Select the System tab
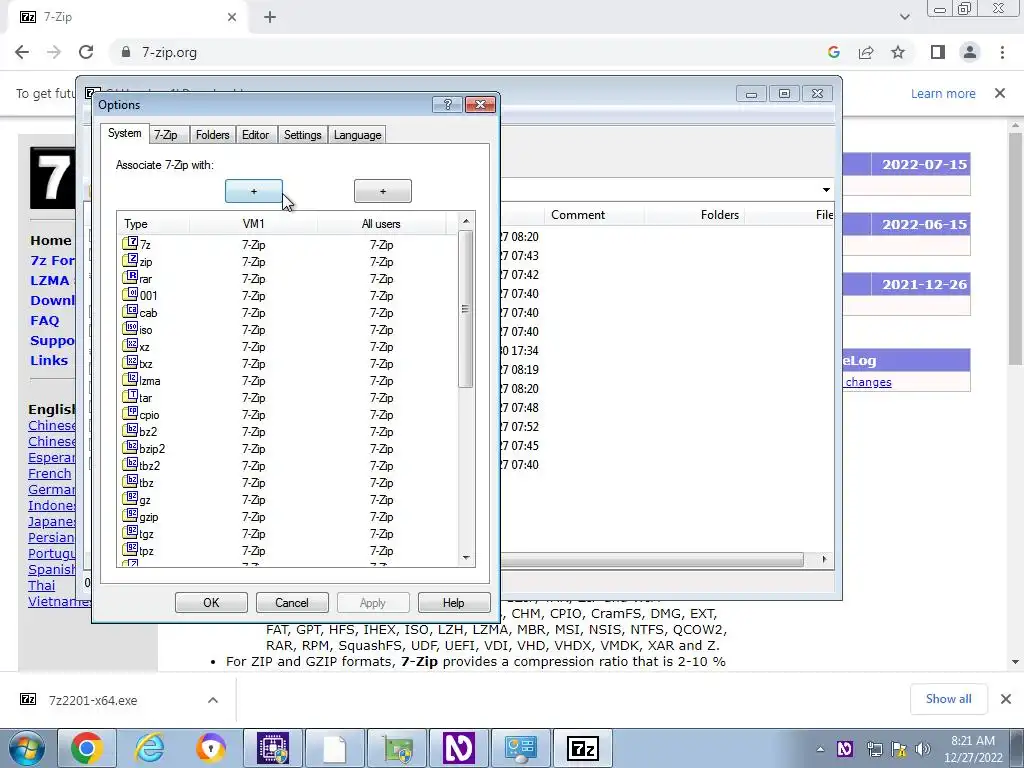Screen dimensions: 1024x768 (125, 133)
